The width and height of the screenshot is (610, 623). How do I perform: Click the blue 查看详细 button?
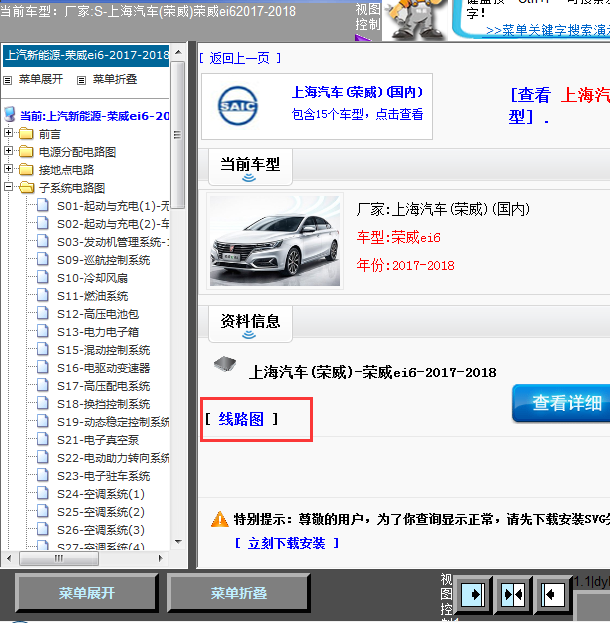coord(562,403)
